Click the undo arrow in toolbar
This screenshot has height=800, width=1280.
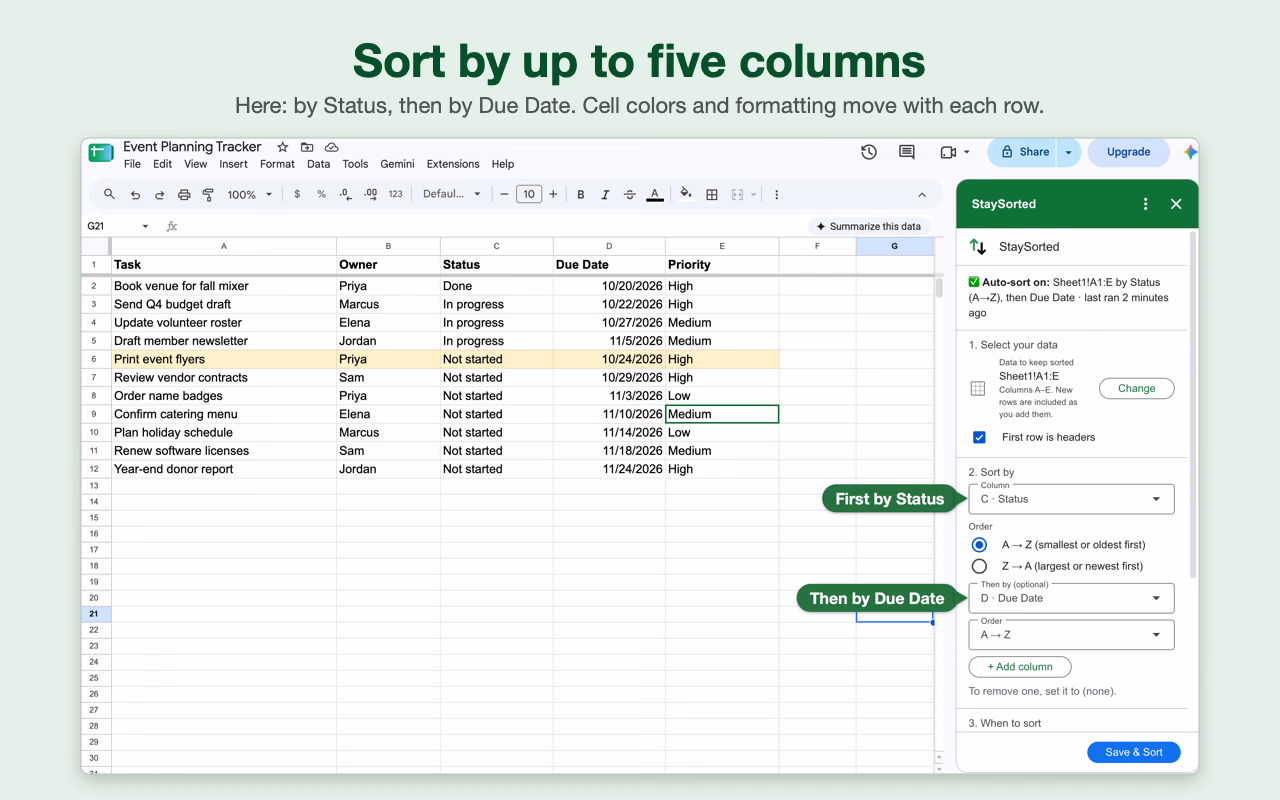135,194
